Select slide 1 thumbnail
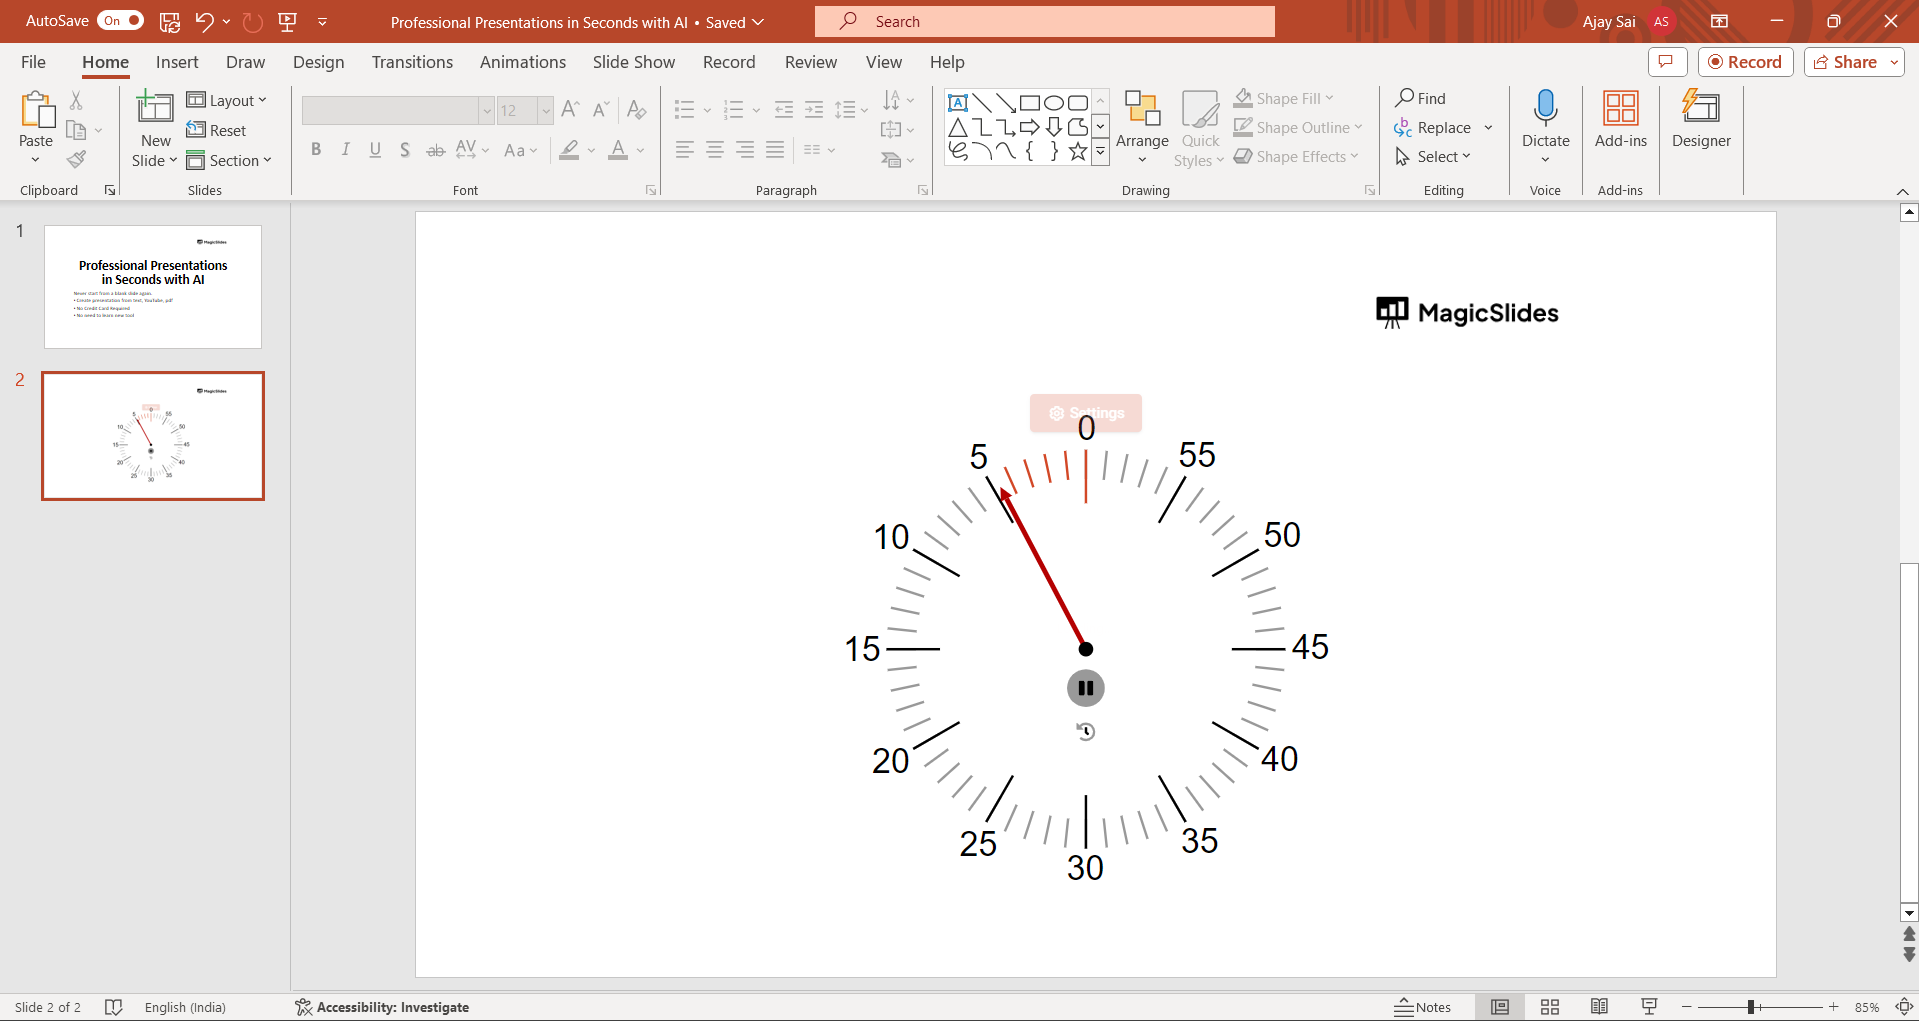The image size is (1919, 1021). click(153, 287)
